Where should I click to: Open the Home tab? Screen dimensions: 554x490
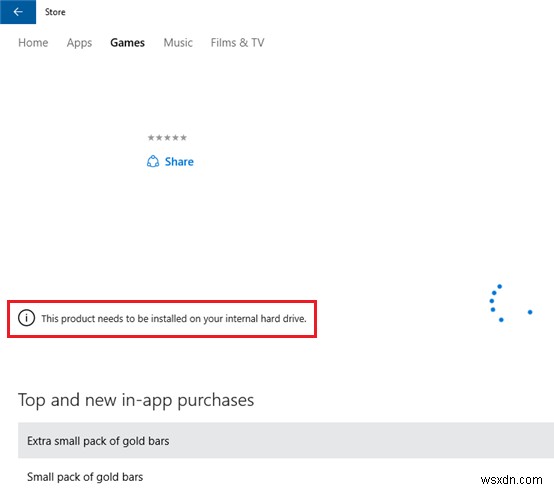coord(33,43)
